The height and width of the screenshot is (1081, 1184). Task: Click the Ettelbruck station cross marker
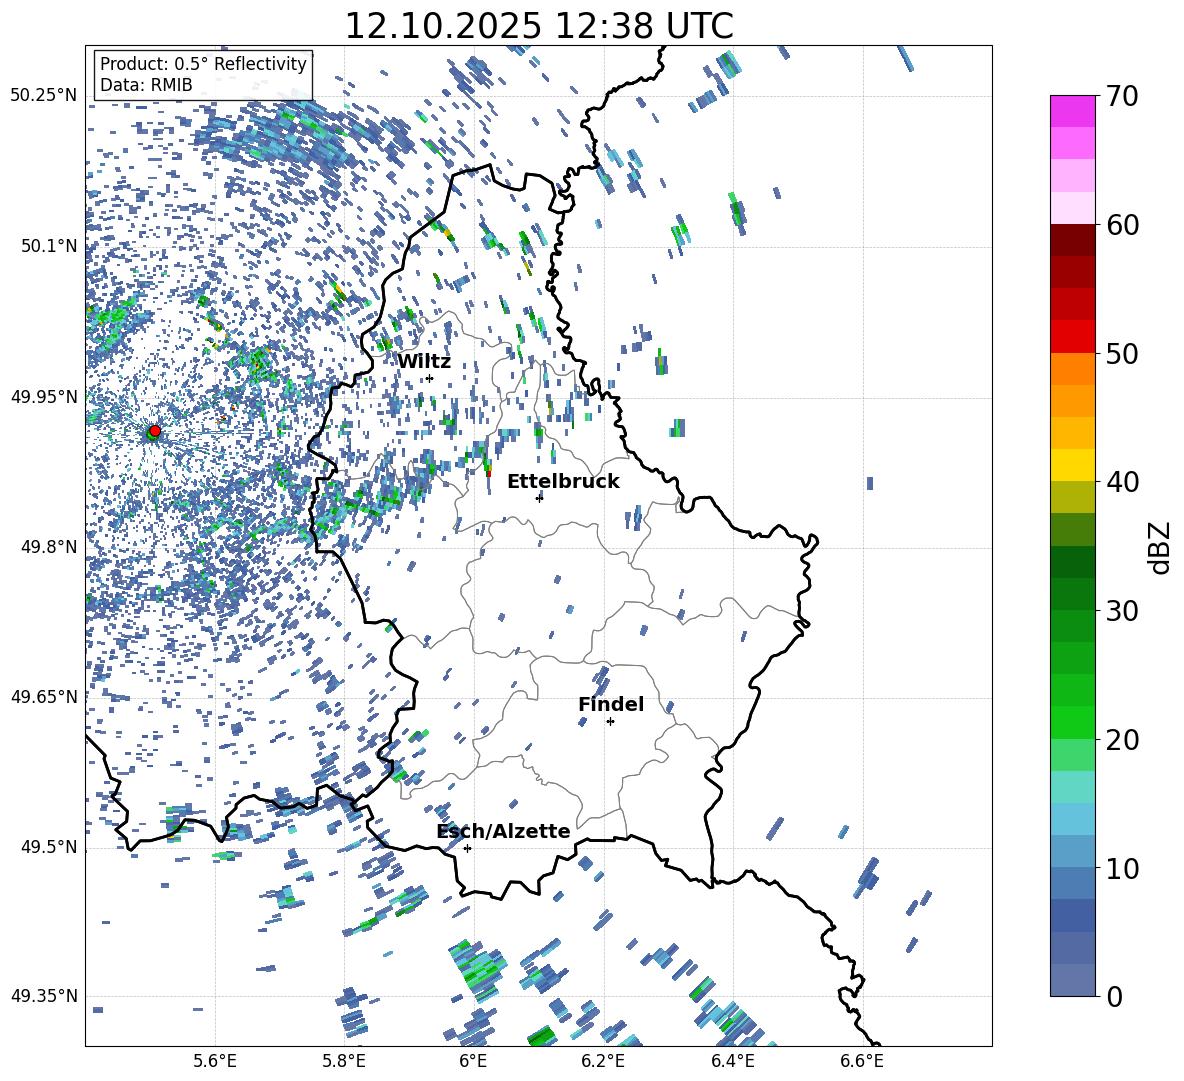(x=539, y=498)
